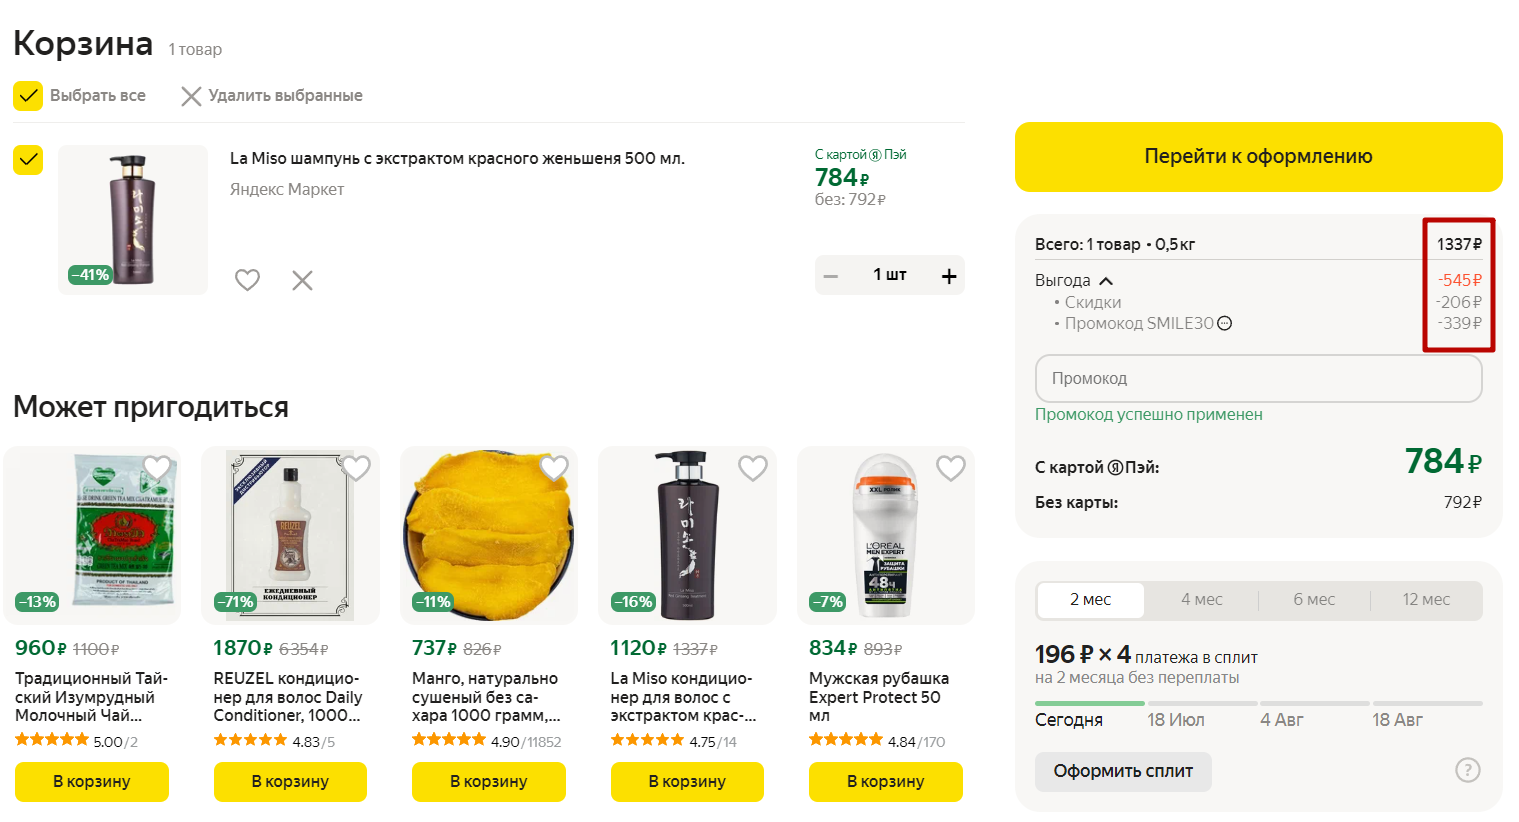Favorite the La Miso conditioner card
Screen dimensions: 1519x822
752,467
